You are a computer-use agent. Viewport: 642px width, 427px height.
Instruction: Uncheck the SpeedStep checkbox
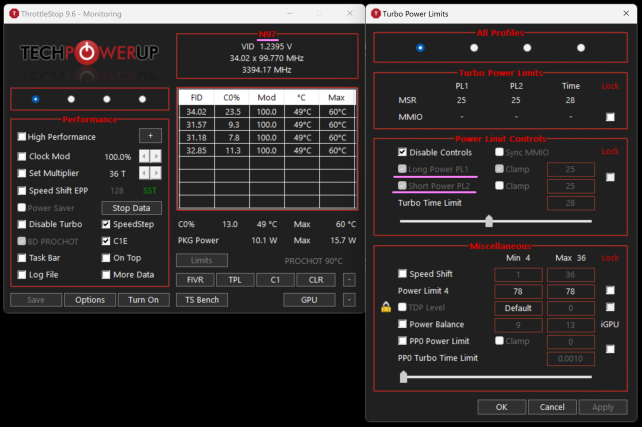[106, 224]
